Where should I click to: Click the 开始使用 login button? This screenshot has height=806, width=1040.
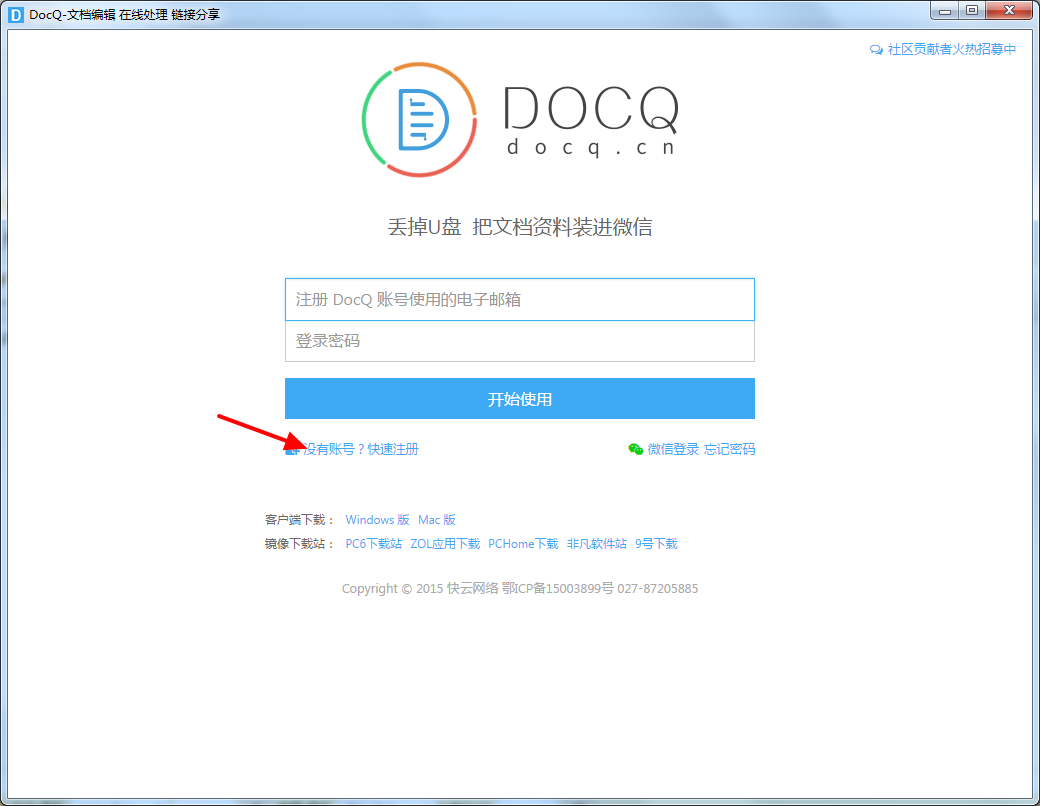(x=519, y=399)
